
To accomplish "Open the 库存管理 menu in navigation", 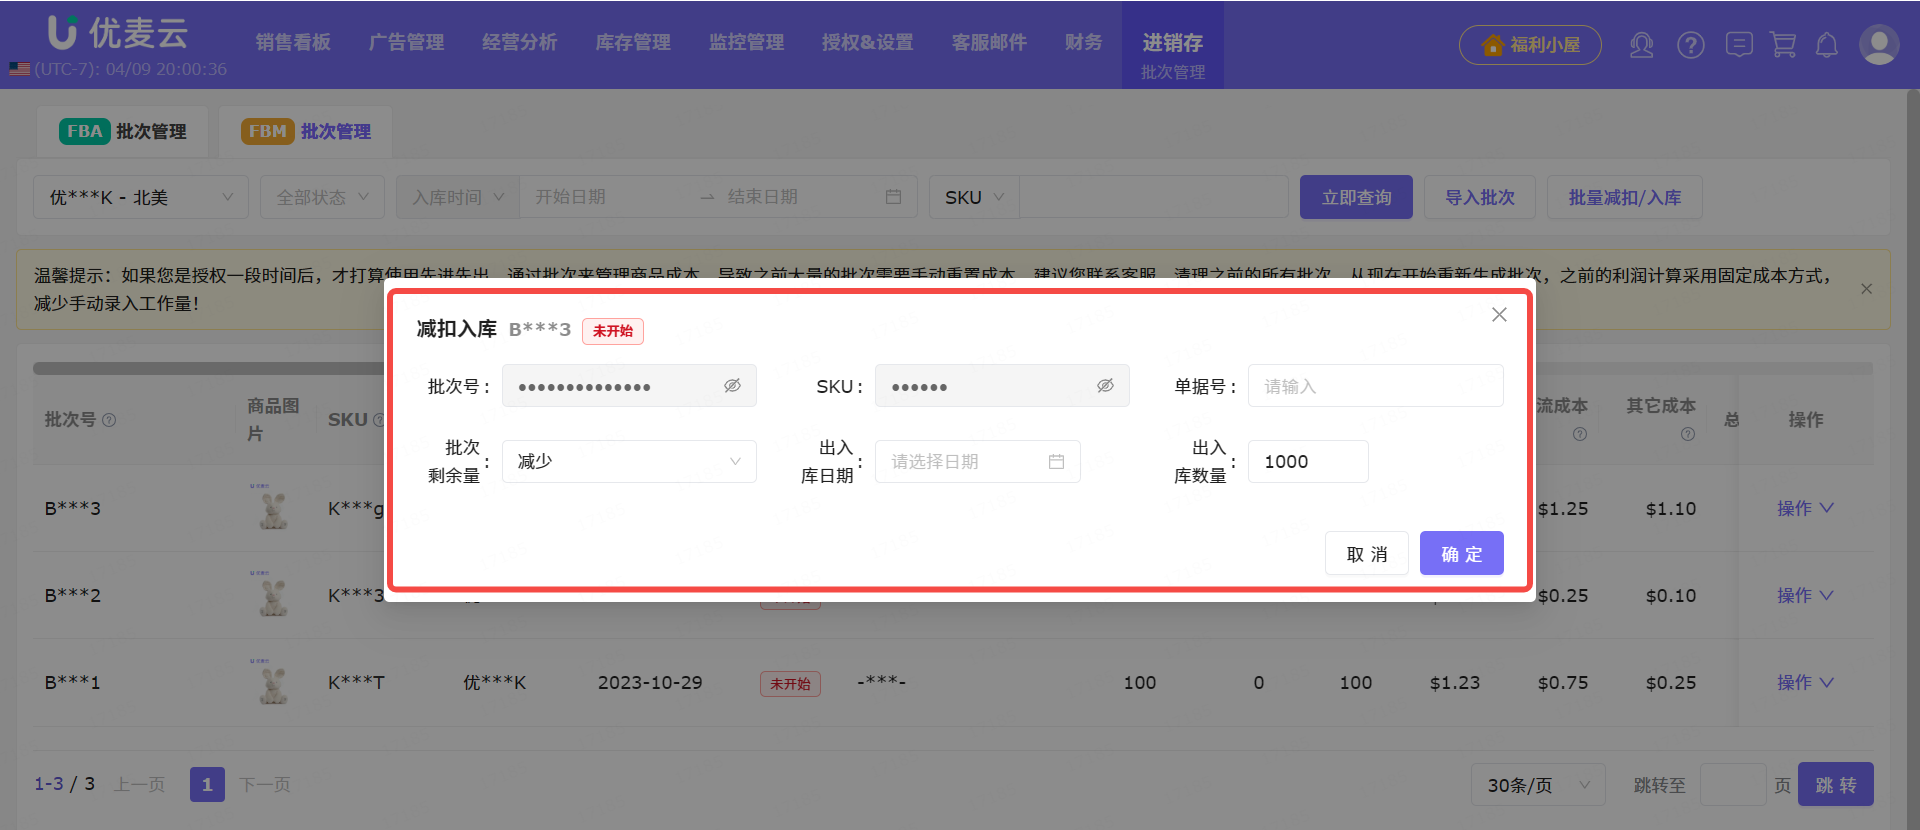I will point(633,43).
